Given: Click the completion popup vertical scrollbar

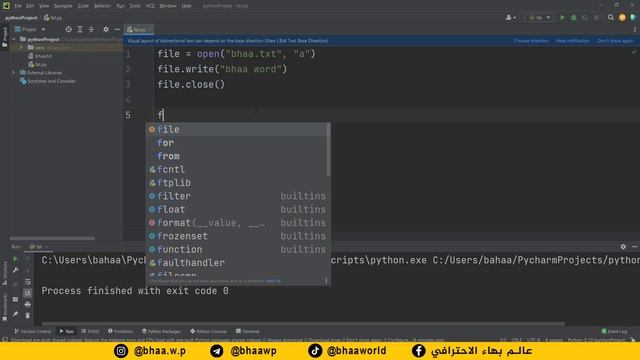Looking at the screenshot, I should coord(328,150).
